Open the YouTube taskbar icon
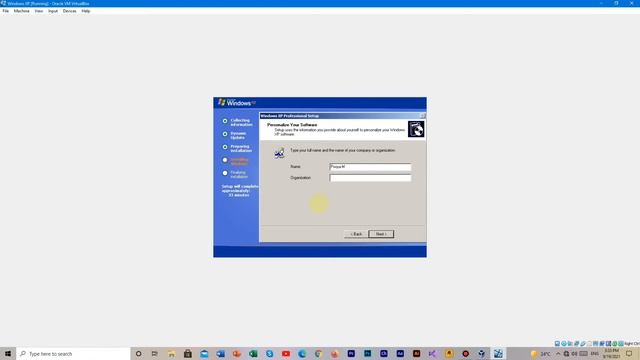Image resolution: width=640 pixels, height=360 pixels. coord(286,353)
